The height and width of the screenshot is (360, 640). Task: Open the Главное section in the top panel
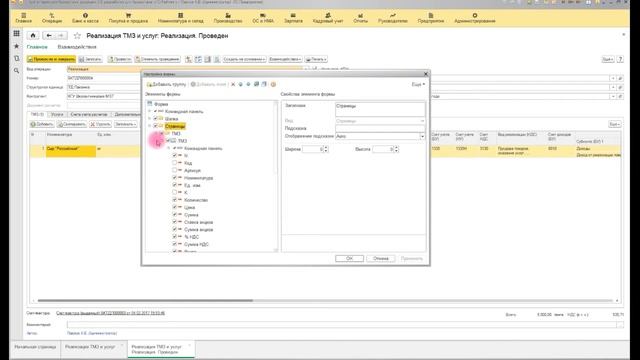pos(23,18)
